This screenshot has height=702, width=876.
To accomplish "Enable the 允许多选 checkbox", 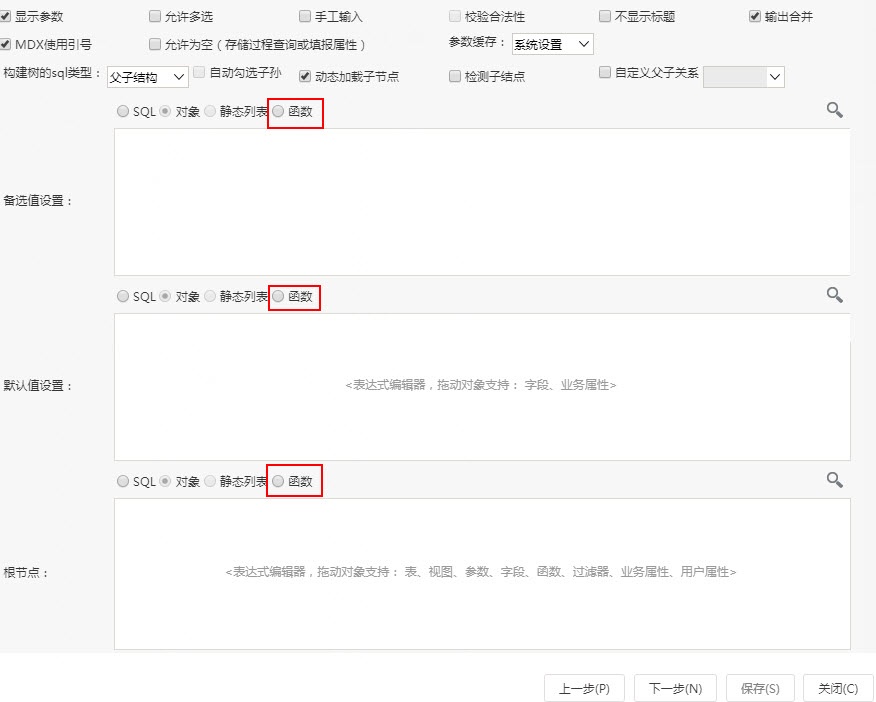I will tap(155, 16).
